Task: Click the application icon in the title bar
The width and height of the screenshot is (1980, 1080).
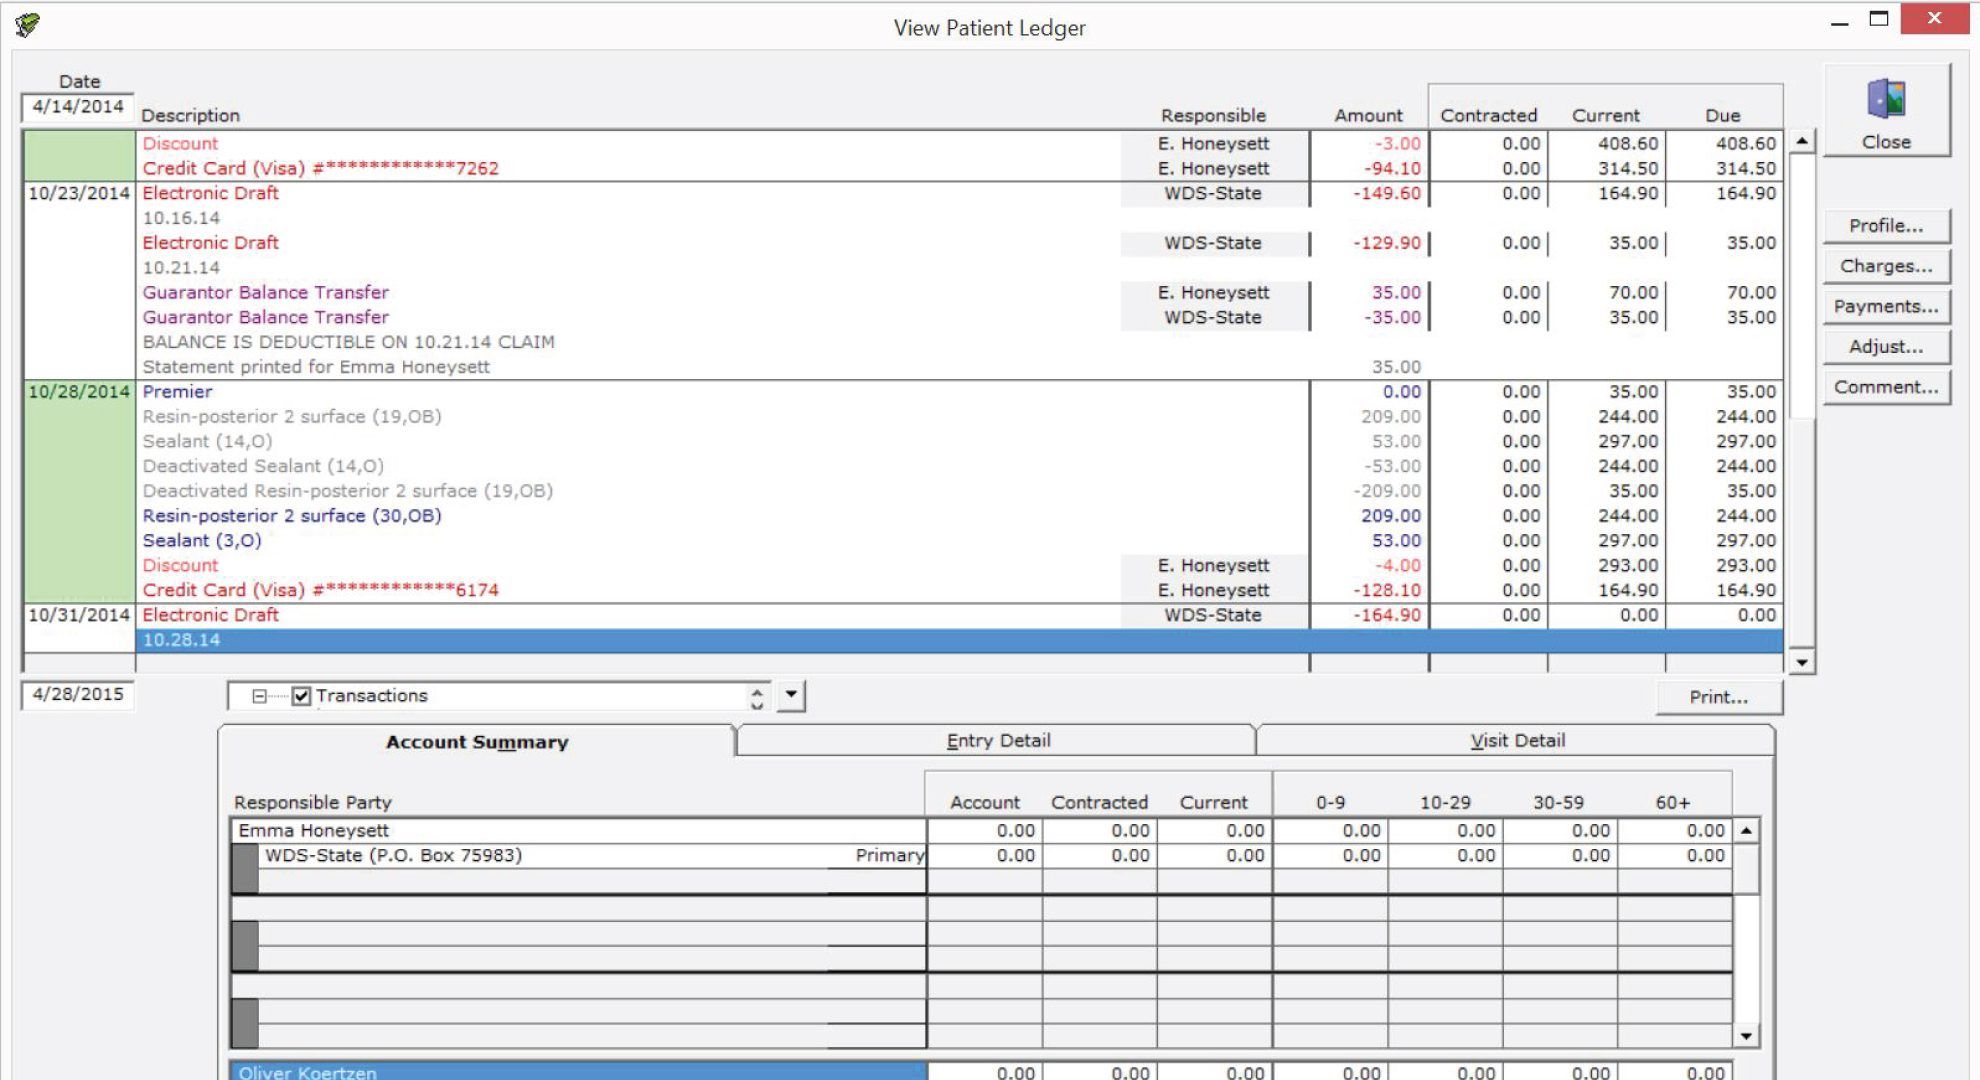Action: click(x=28, y=25)
